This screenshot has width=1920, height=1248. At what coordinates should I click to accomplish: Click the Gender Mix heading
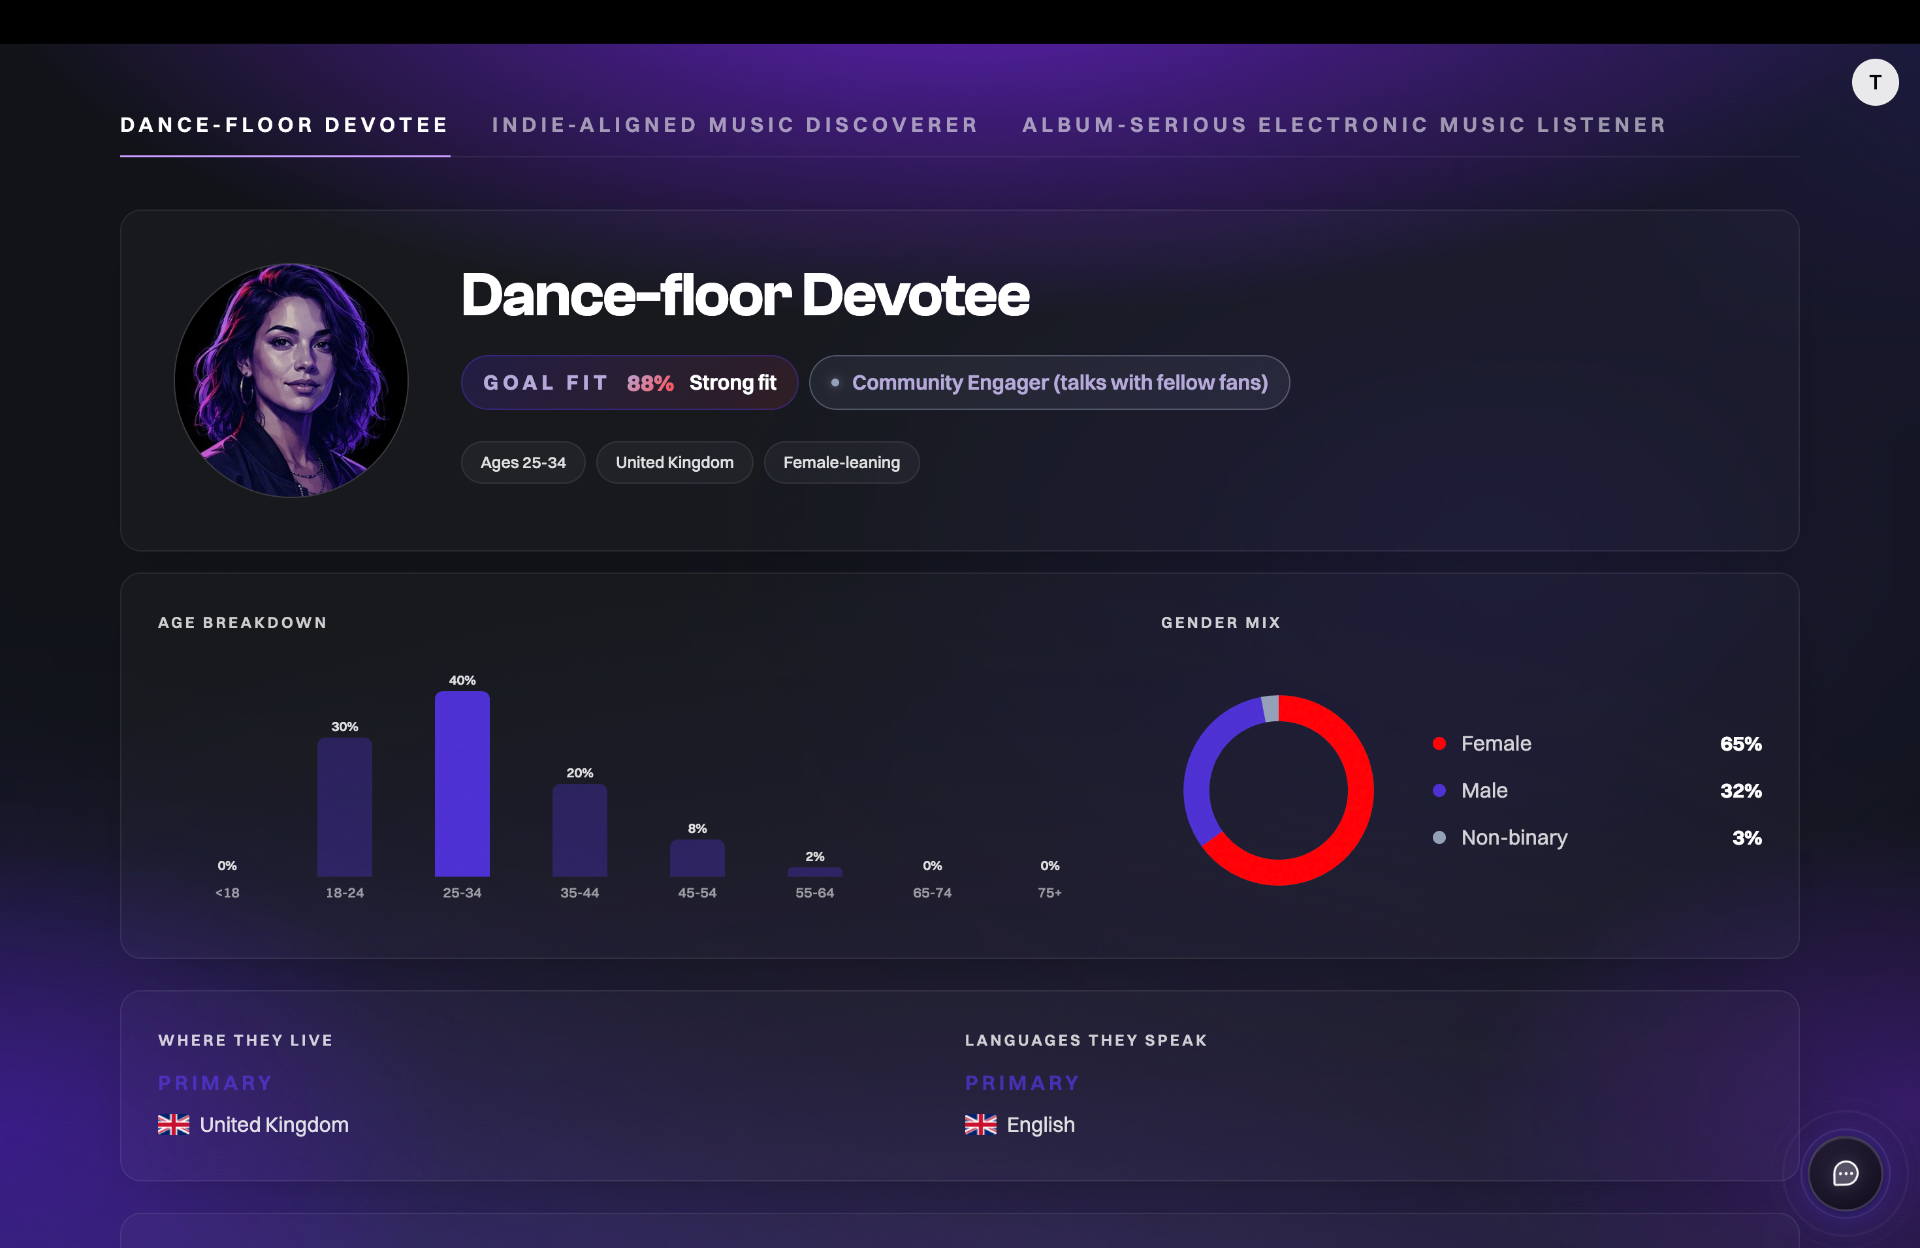1221,623
